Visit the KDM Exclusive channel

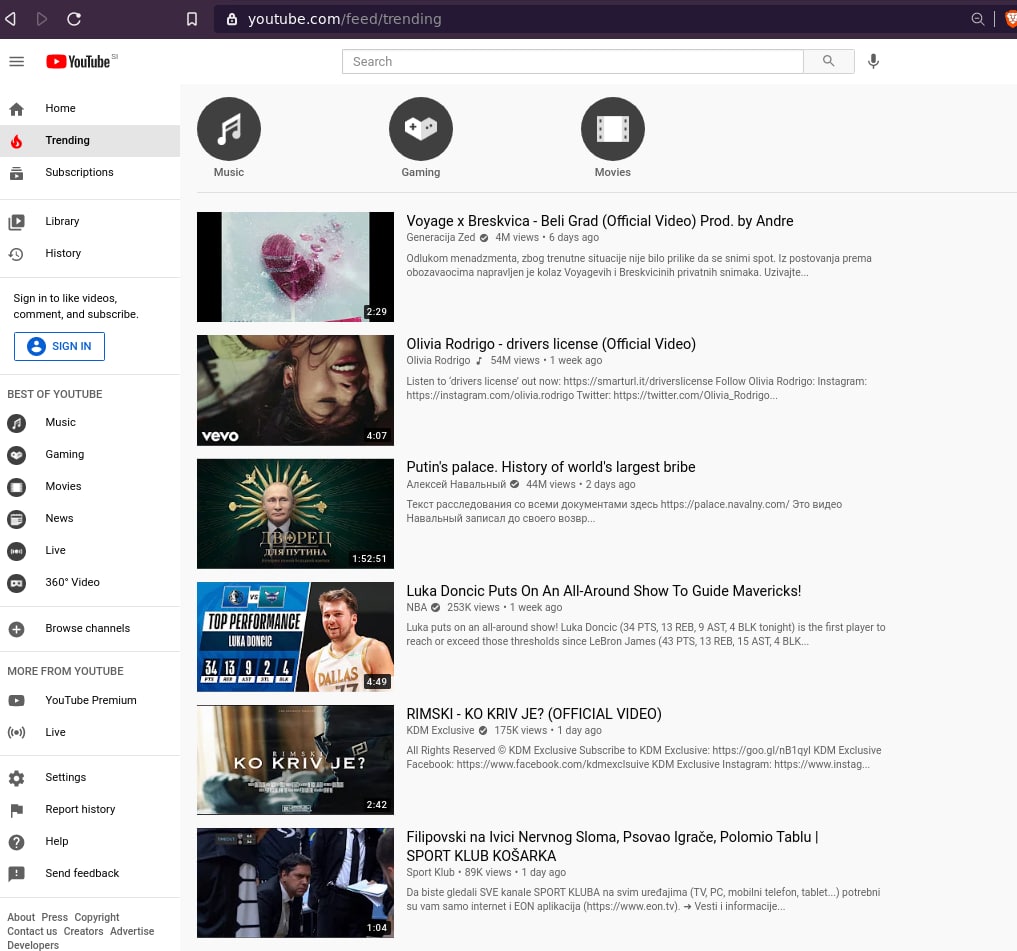tap(440, 730)
